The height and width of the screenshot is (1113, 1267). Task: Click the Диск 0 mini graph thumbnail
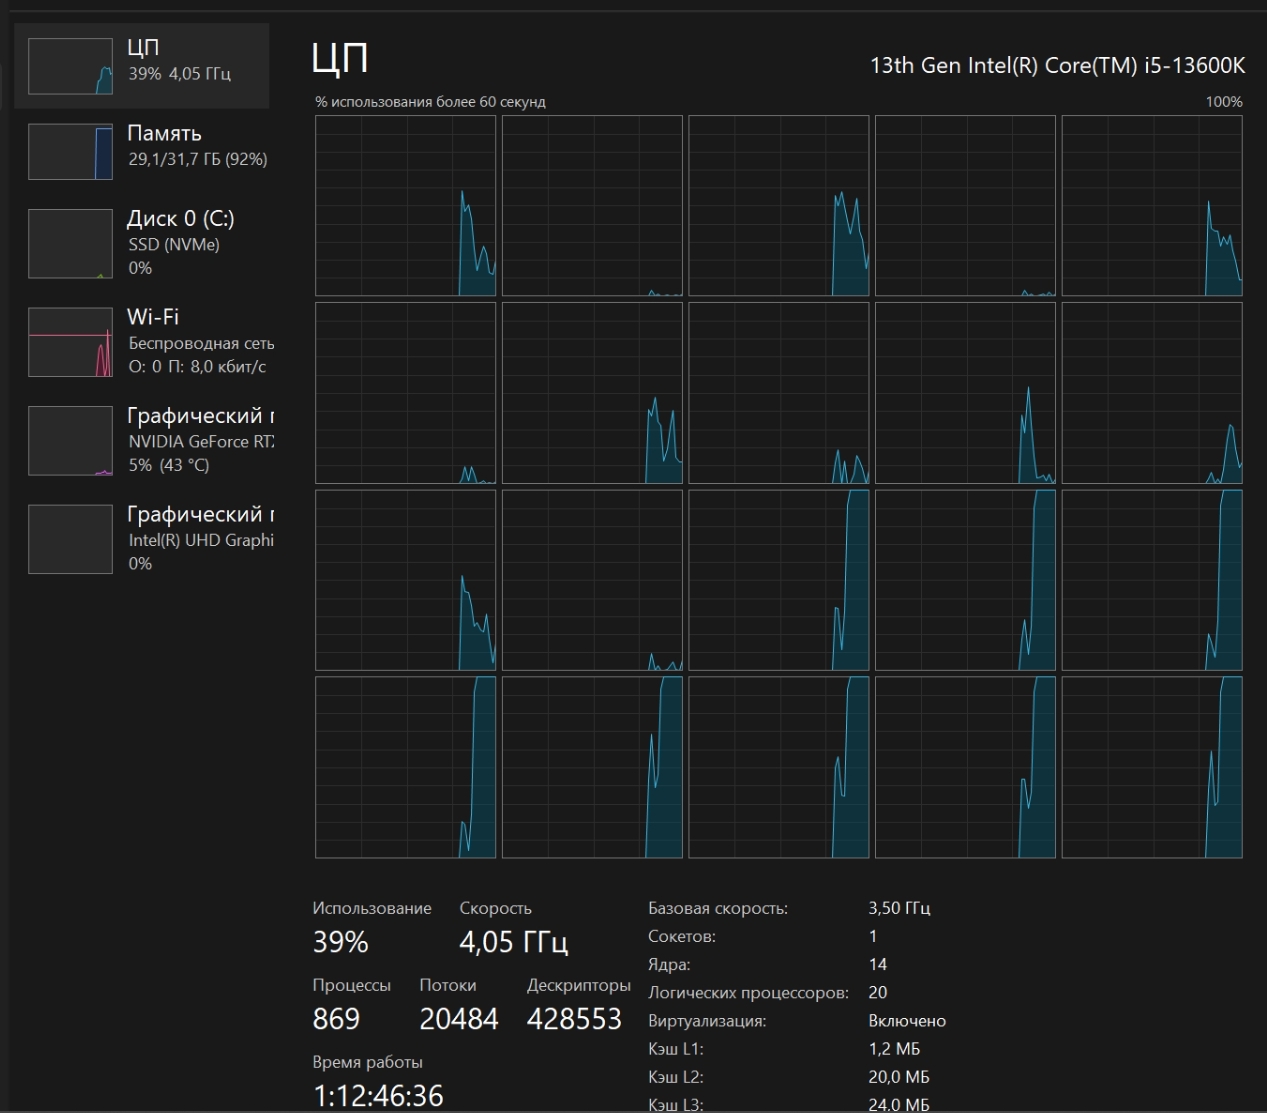tap(70, 244)
